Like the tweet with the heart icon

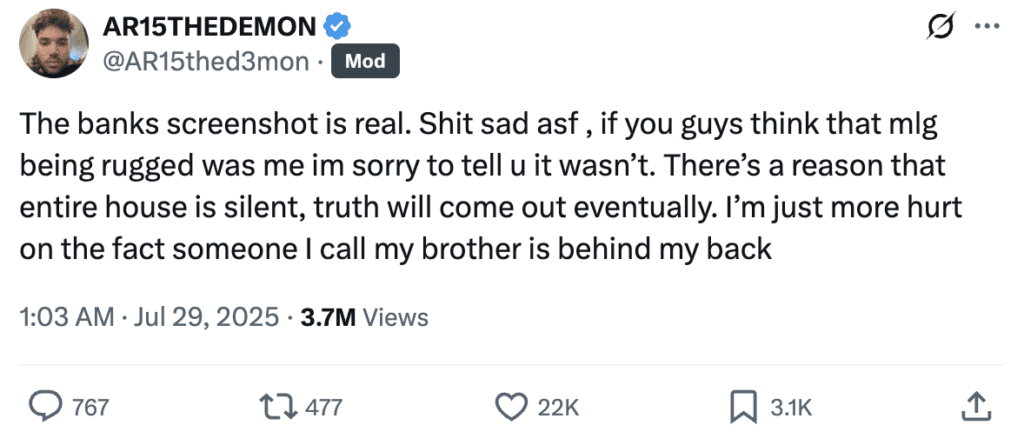(511, 406)
